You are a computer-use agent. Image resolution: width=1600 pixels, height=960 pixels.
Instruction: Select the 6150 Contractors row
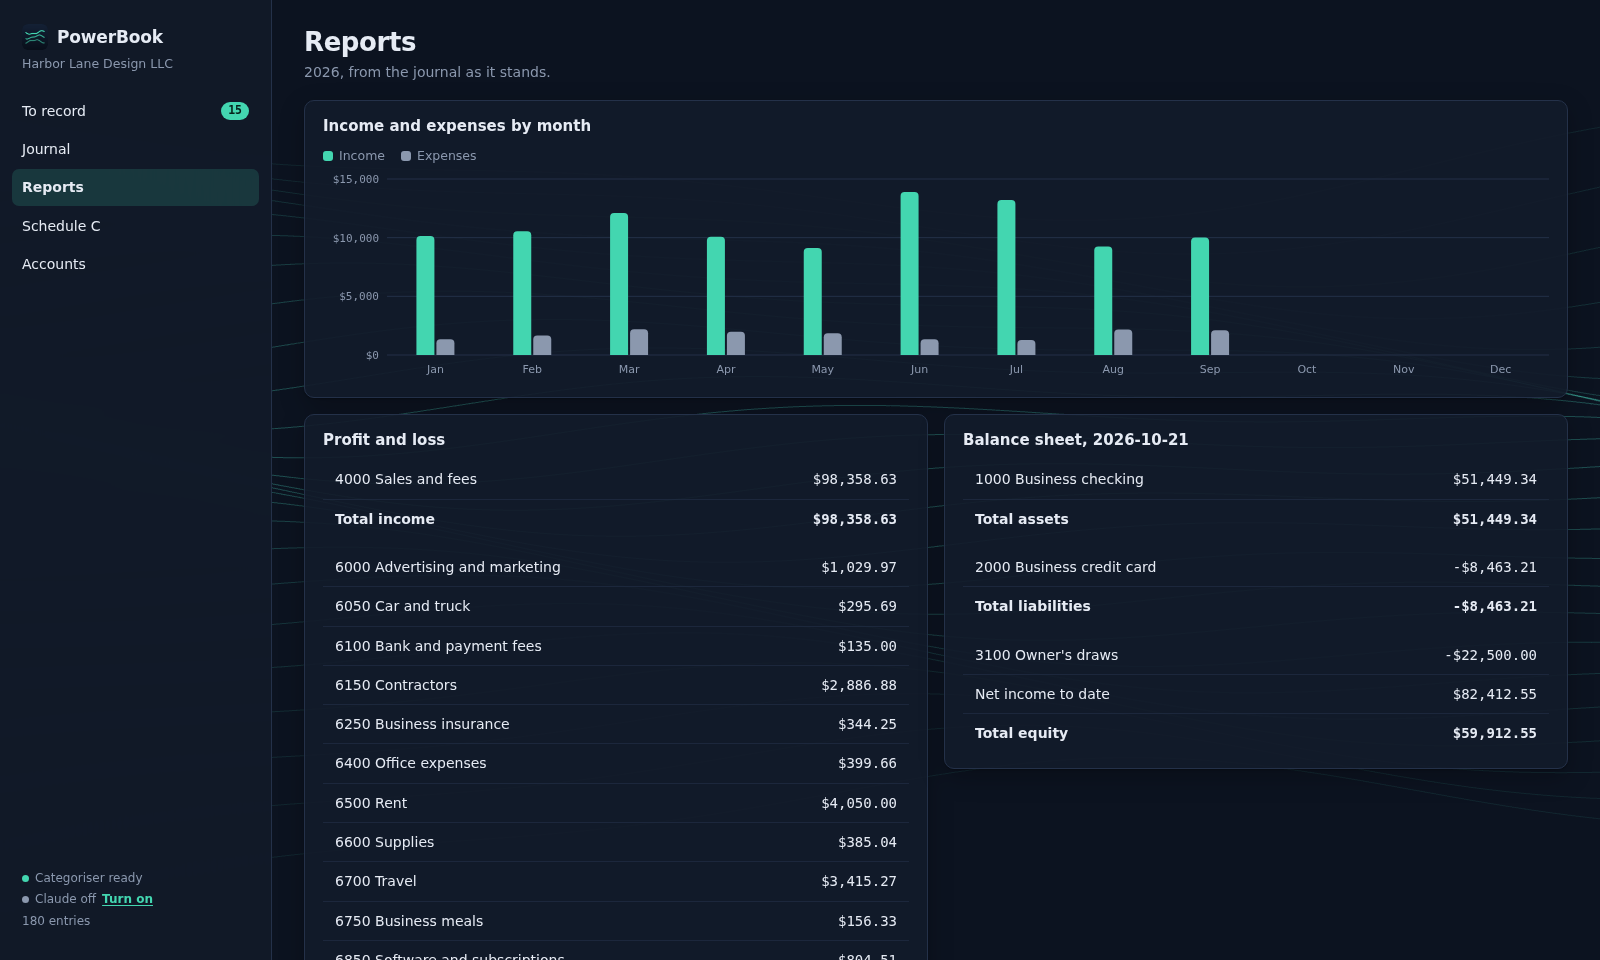(616, 685)
